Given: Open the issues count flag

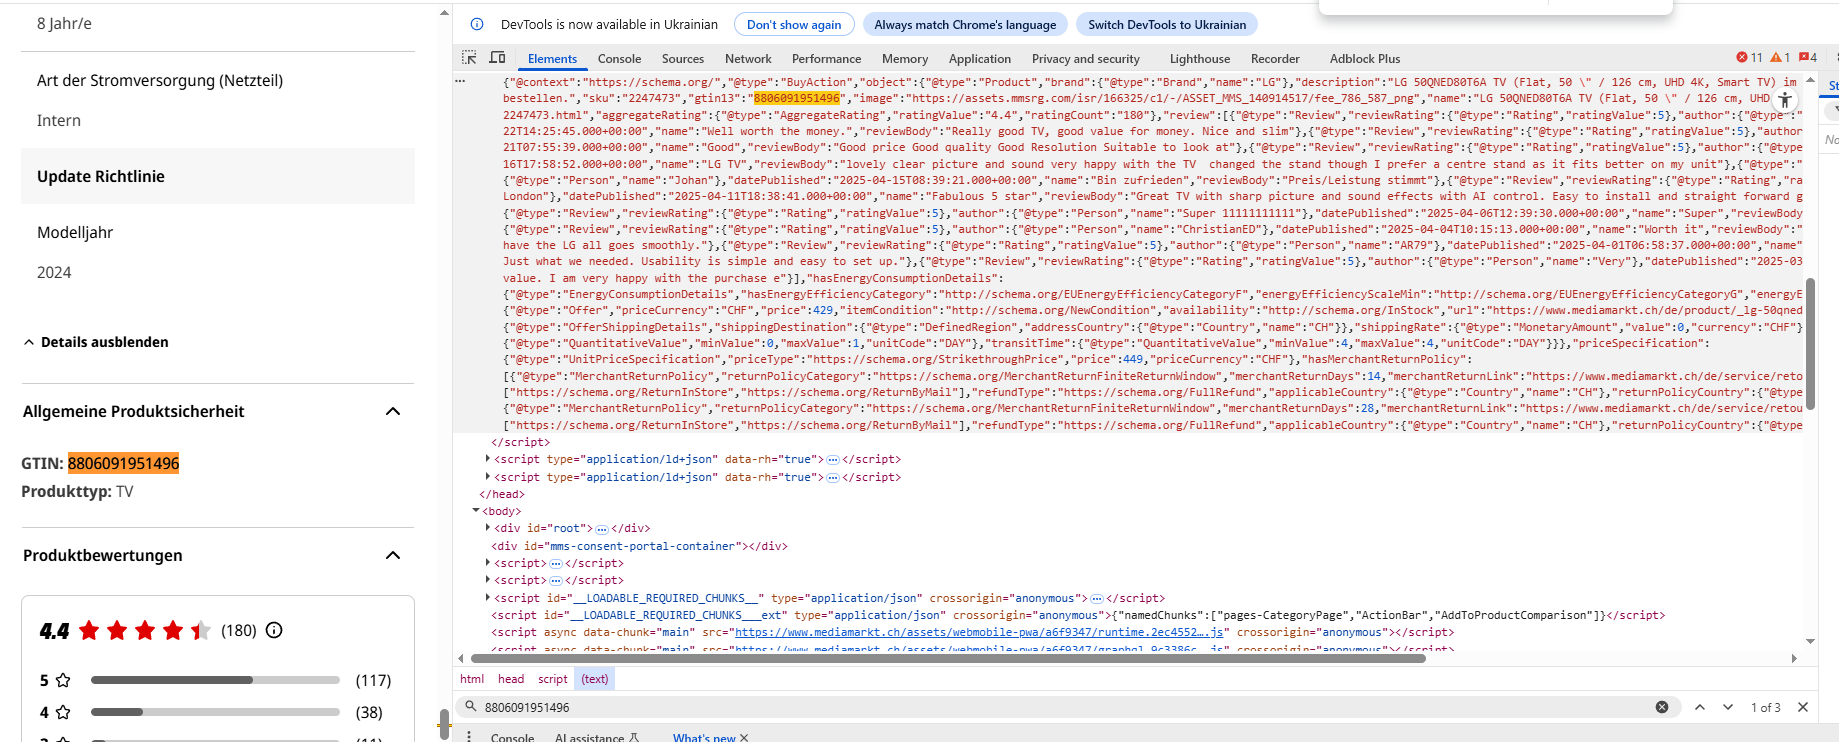Looking at the screenshot, I should coord(1808,58).
